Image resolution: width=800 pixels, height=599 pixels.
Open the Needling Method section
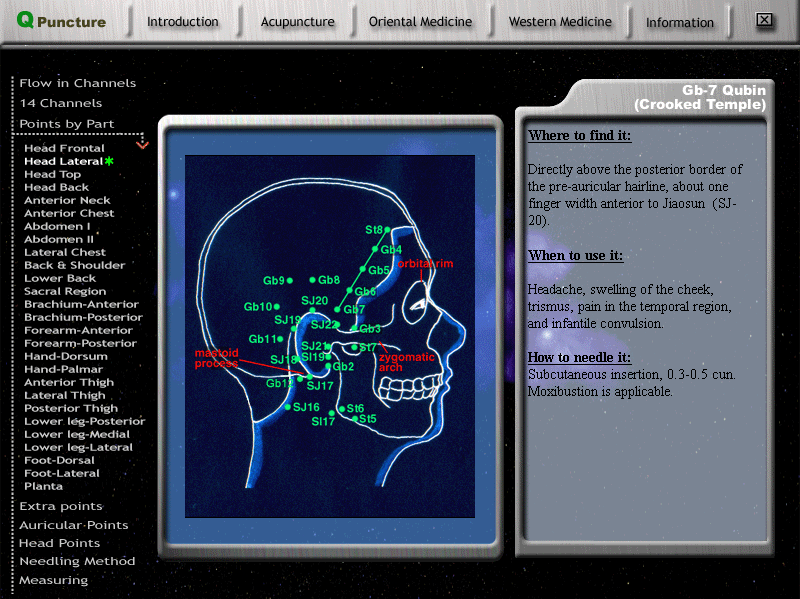pos(75,561)
